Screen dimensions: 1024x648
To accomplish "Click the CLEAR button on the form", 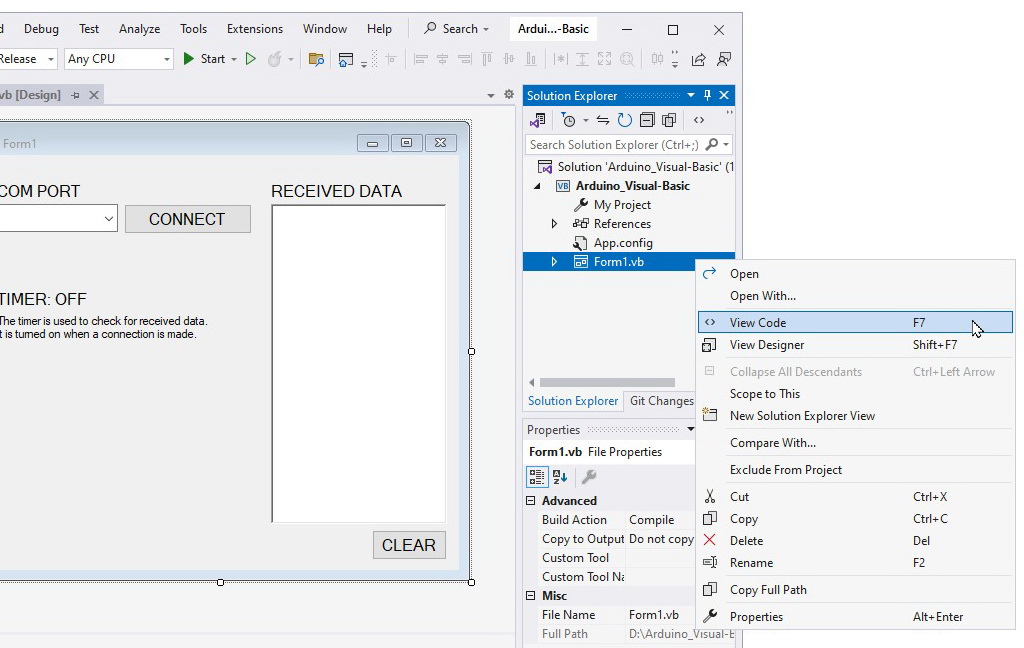I will point(408,545).
